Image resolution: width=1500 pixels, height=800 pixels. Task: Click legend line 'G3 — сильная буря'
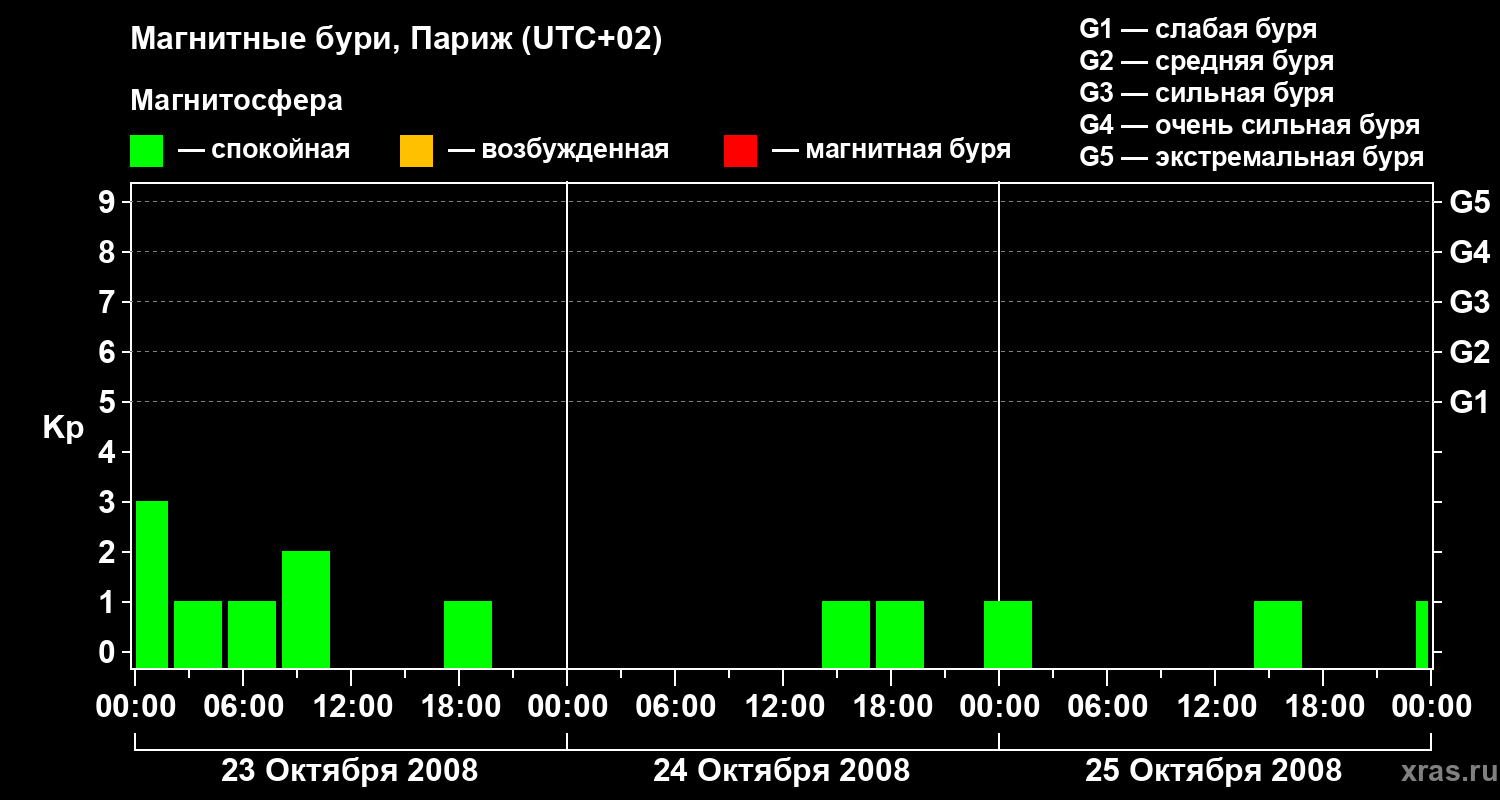point(1206,93)
